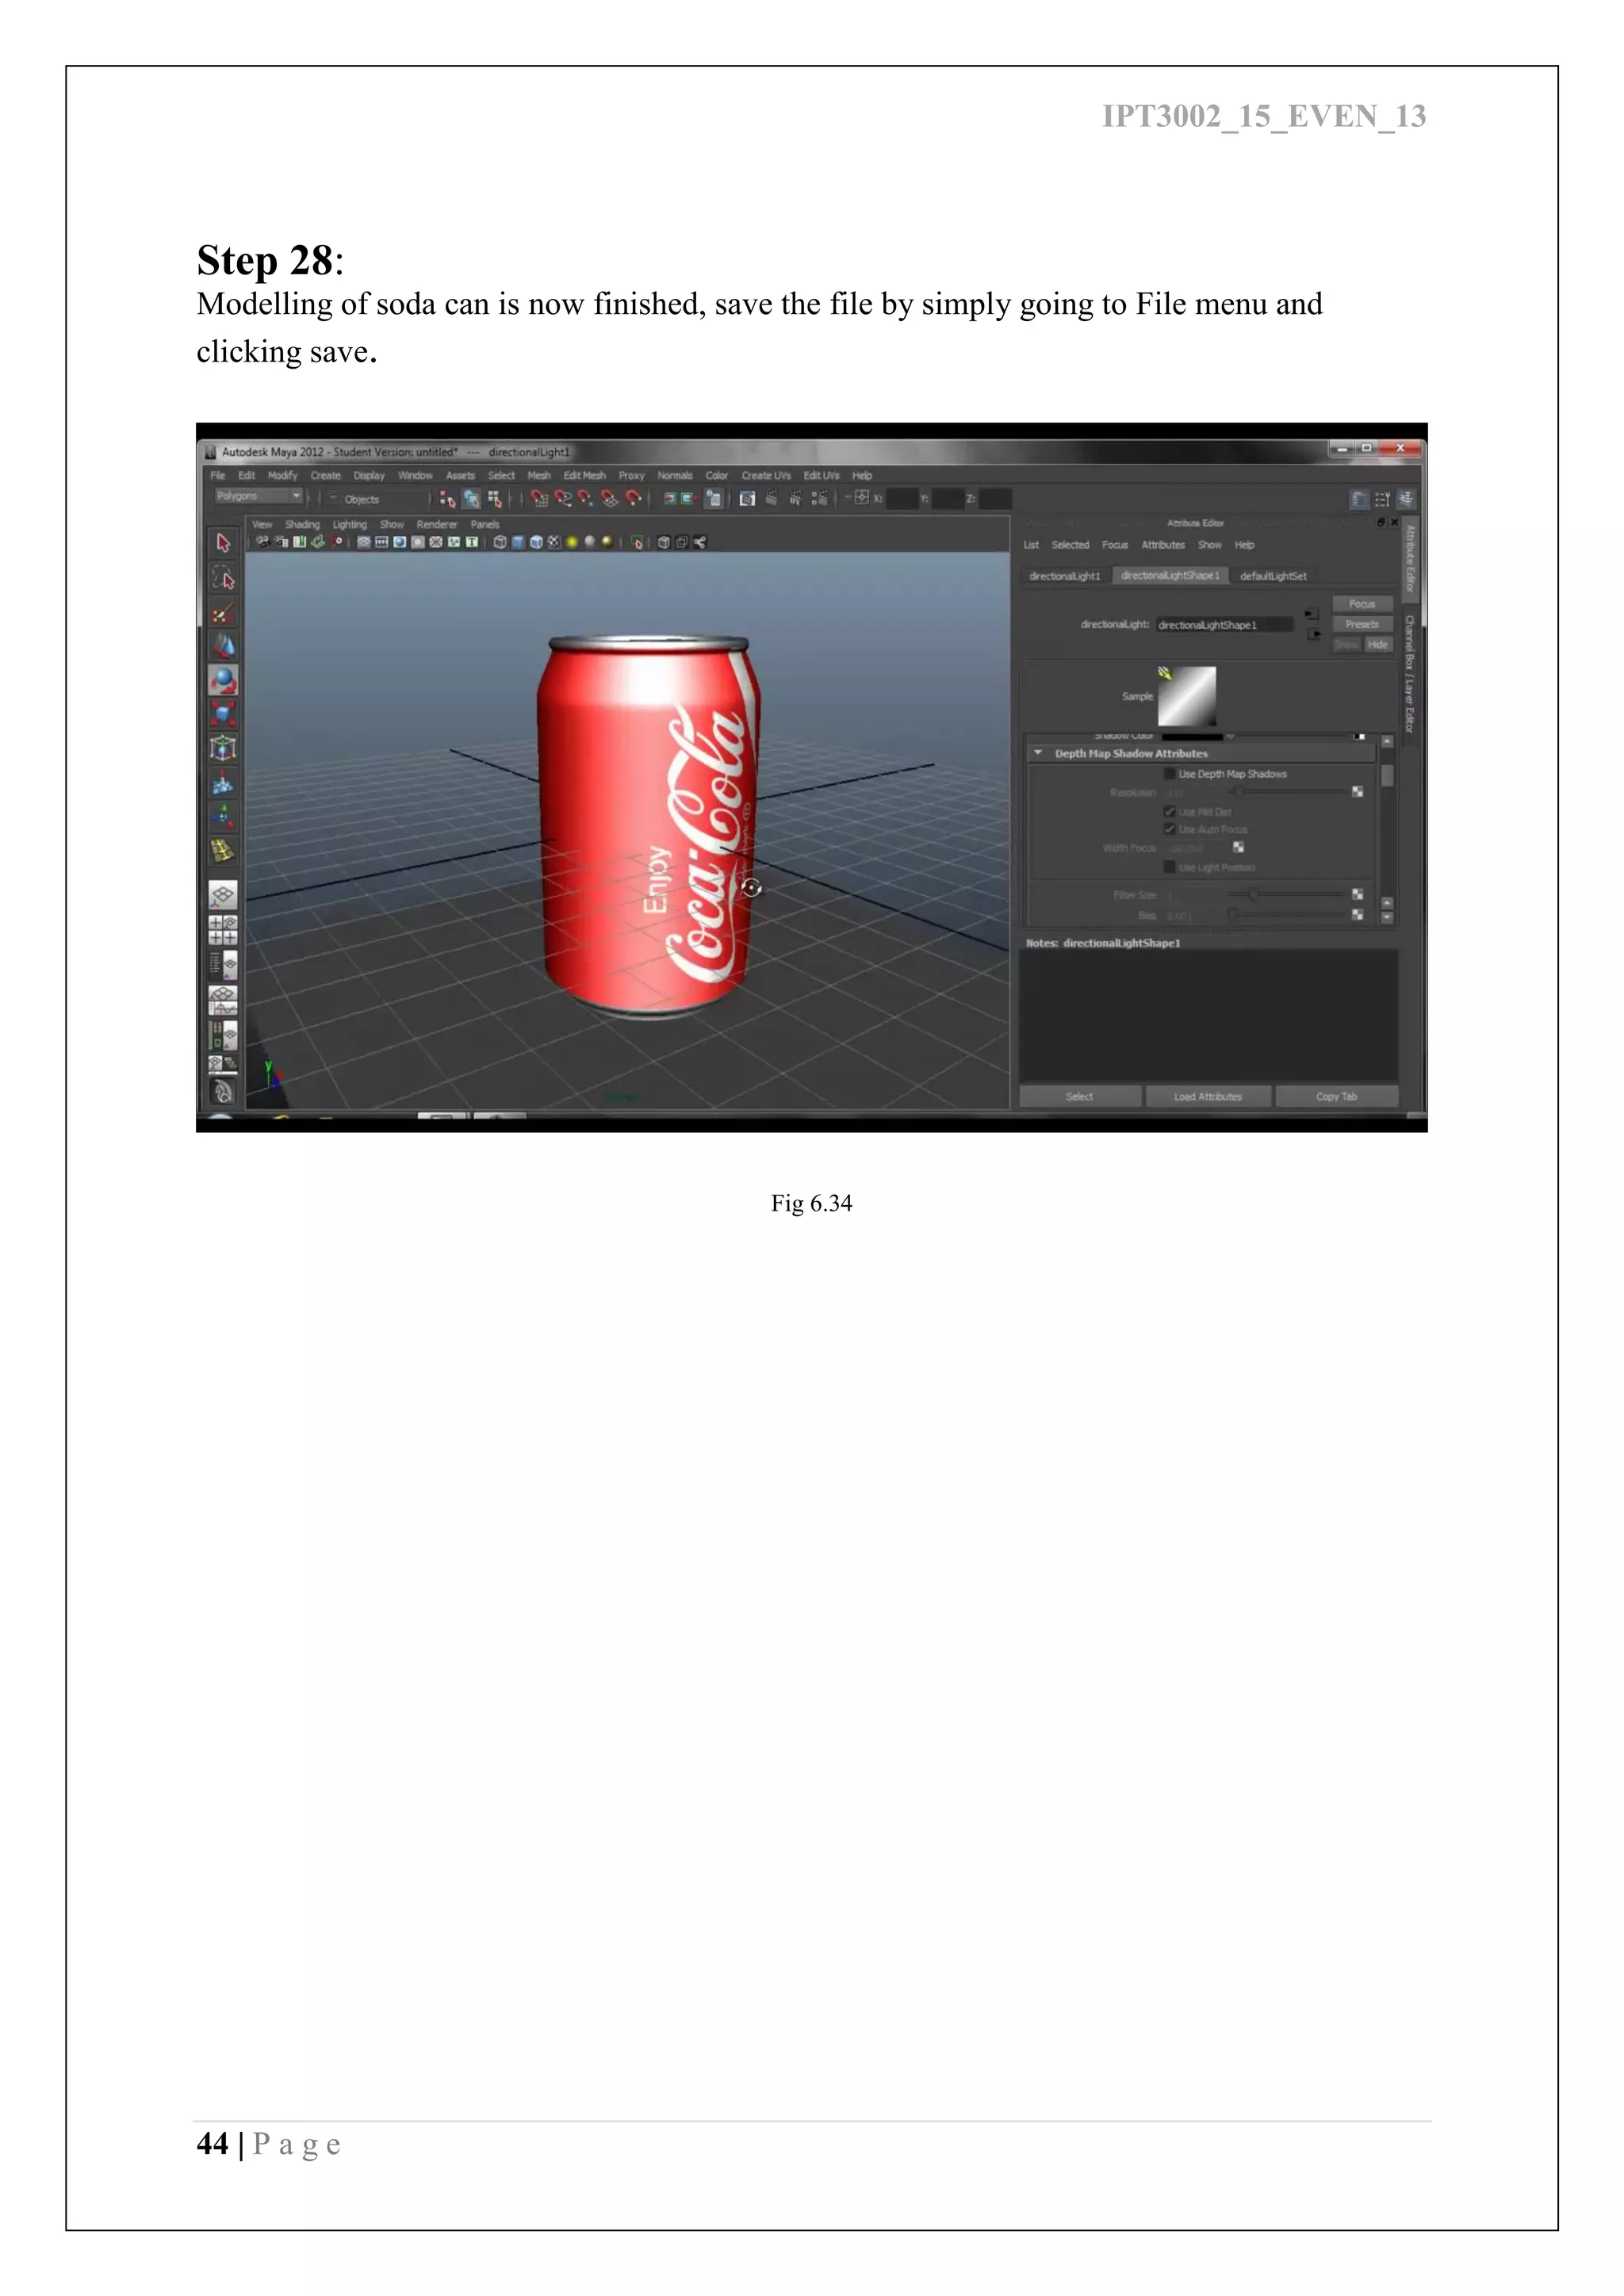Viewport: 1624px width, 2296px height.
Task: Toggle the Use Light Position checkbox
Action: 1169,867
